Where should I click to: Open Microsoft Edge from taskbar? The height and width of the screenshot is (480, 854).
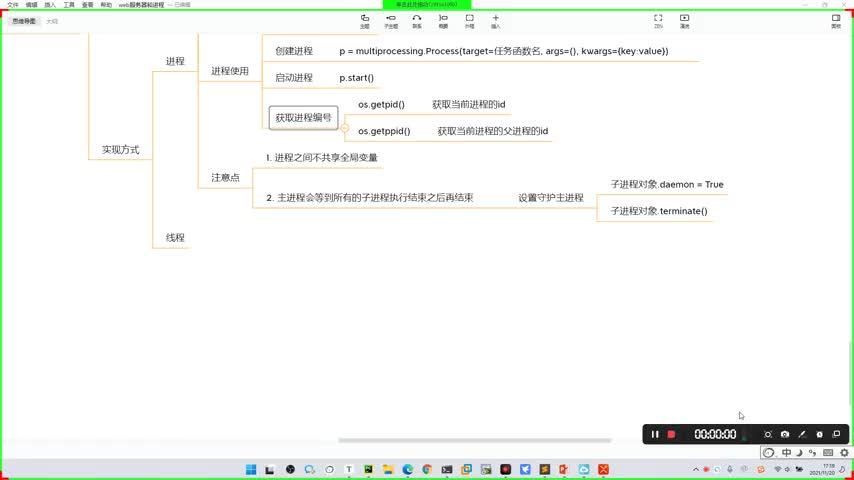[x=407, y=469]
